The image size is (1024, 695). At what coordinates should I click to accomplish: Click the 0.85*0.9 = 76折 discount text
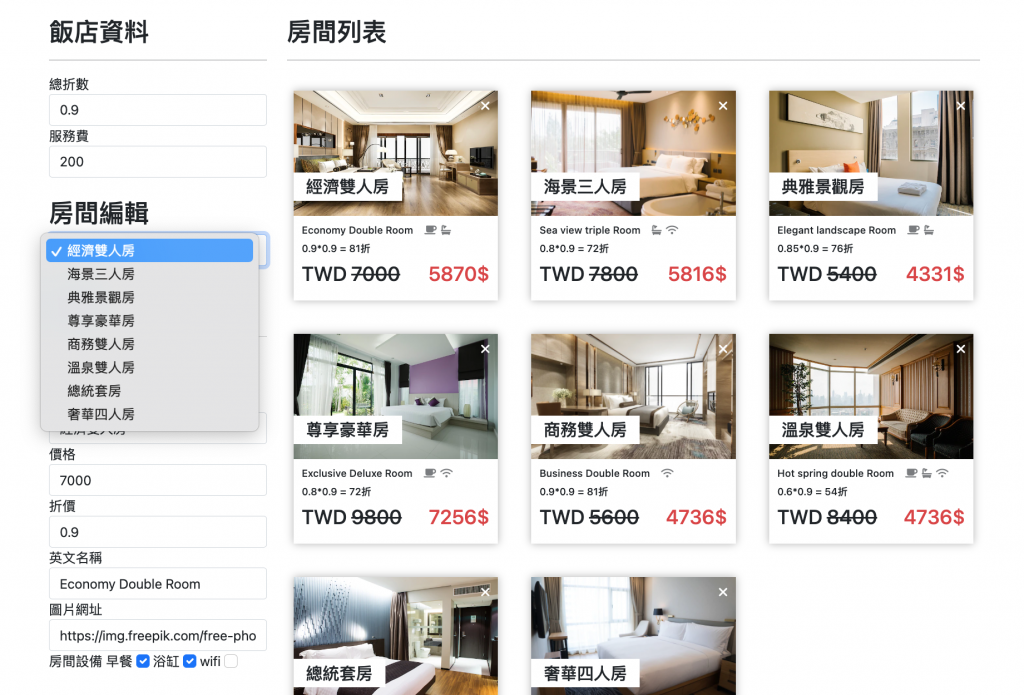tap(815, 248)
